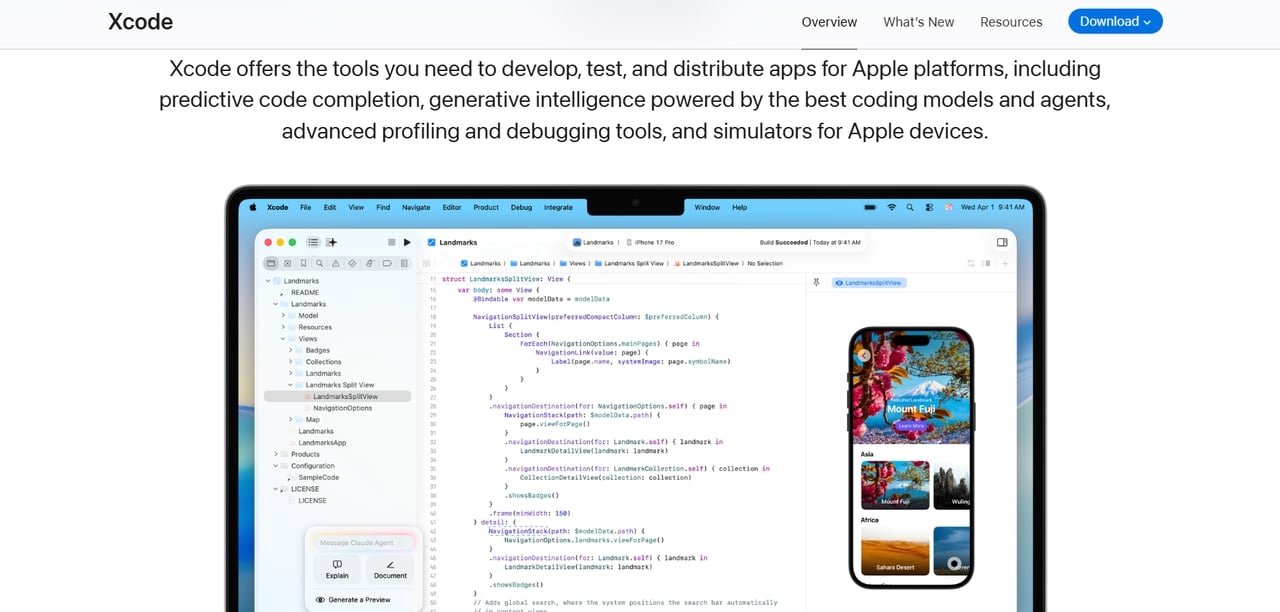Open the Navigate menu in Xcode
This screenshot has width=1280, height=612.
[x=416, y=207]
